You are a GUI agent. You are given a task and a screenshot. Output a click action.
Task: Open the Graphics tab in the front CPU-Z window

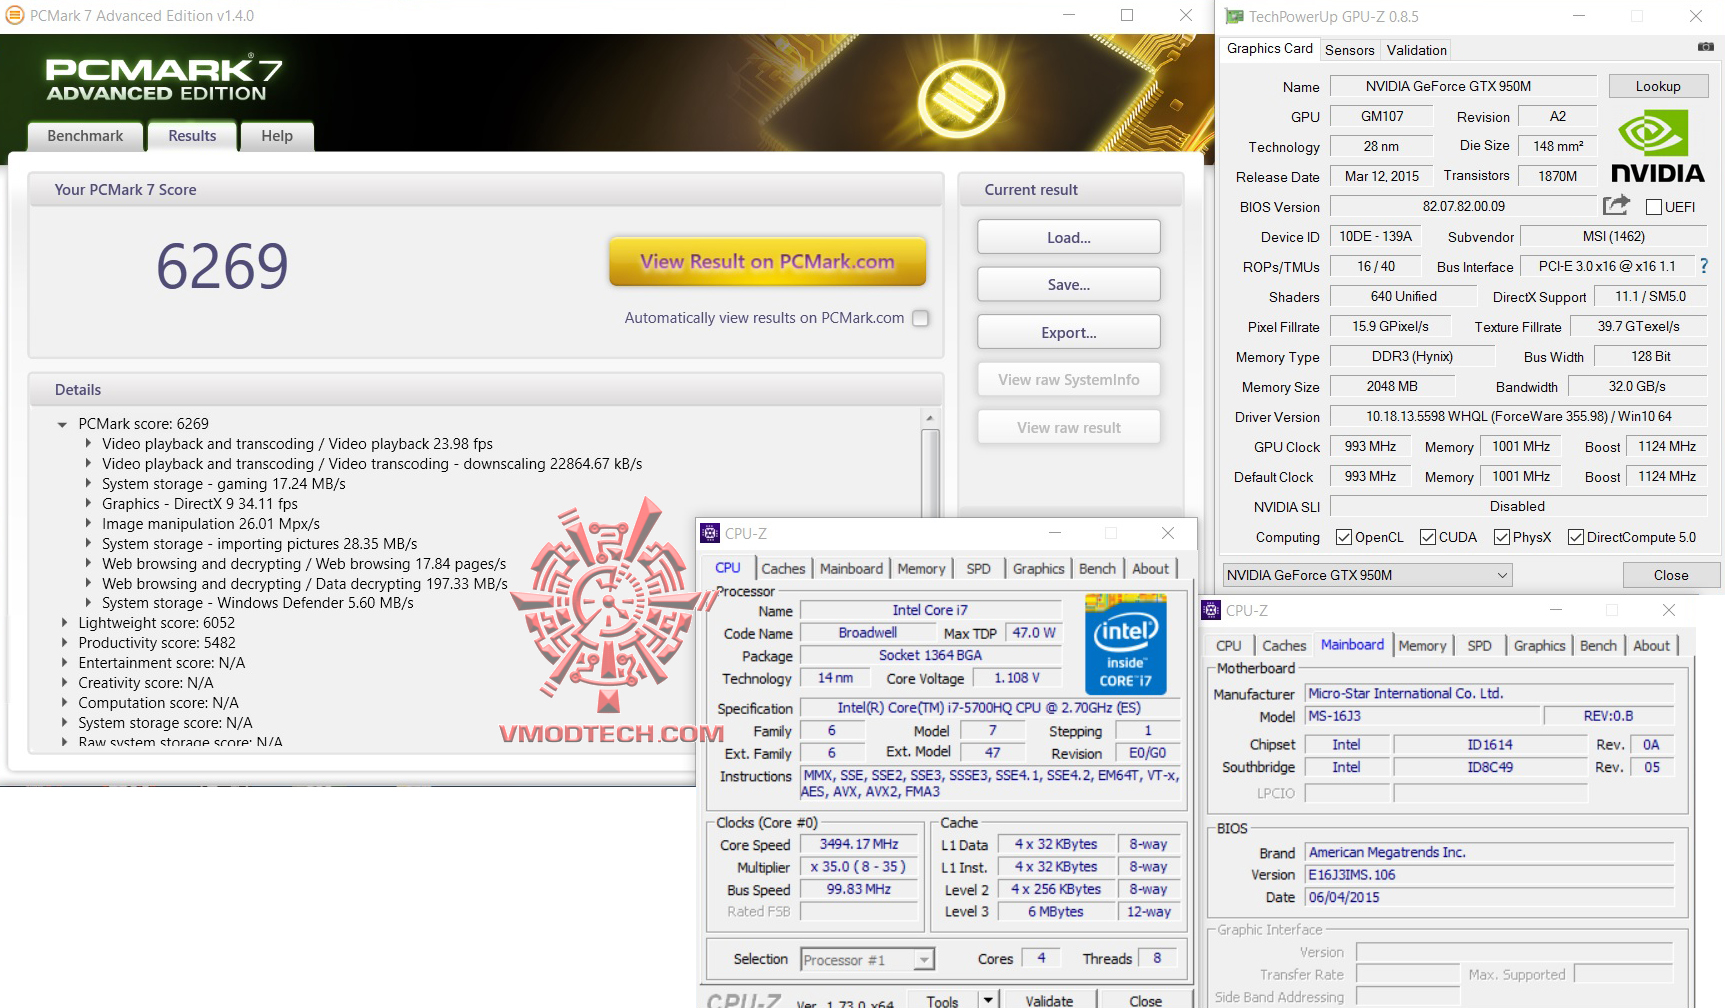[x=1038, y=569]
